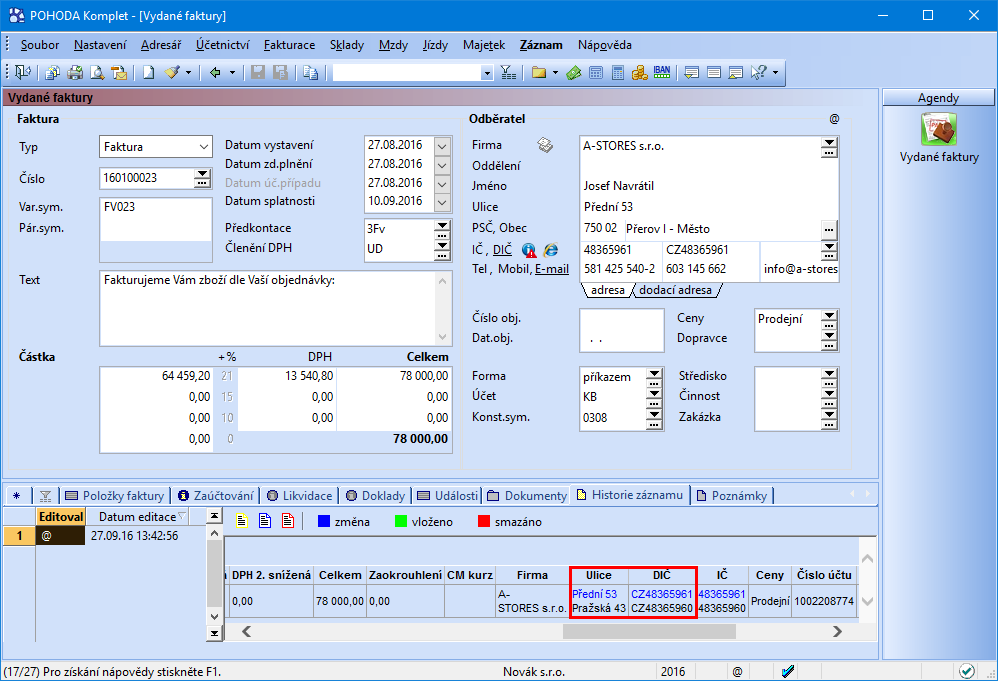
Task: Click the green check circle status icon
Action: tap(966, 671)
